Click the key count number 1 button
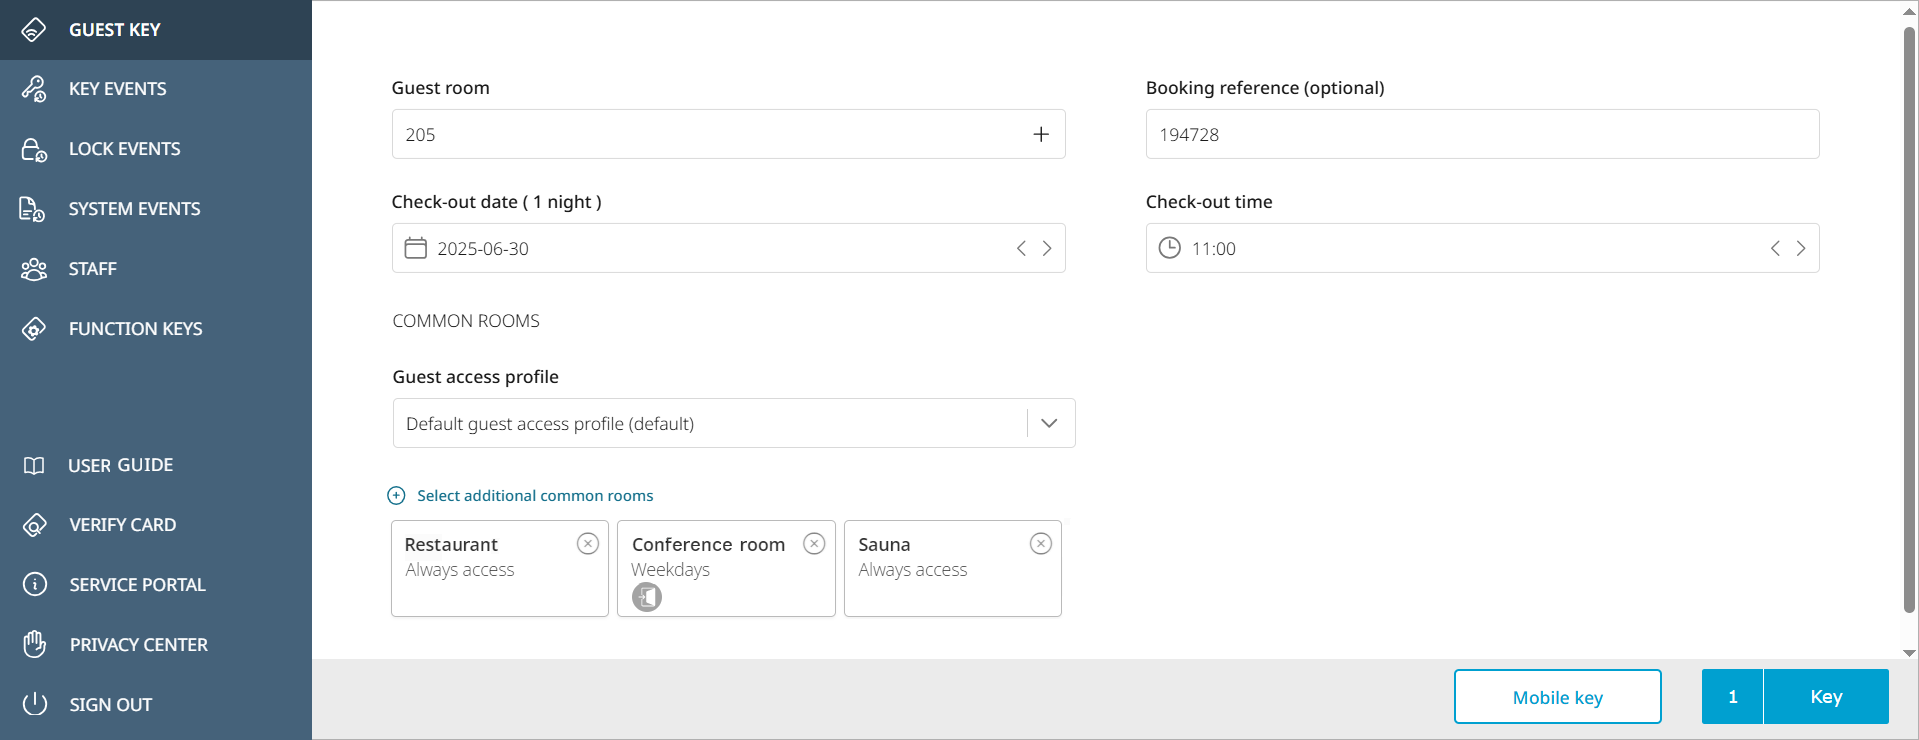The height and width of the screenshot is (740, 1919). [1732, 697]
